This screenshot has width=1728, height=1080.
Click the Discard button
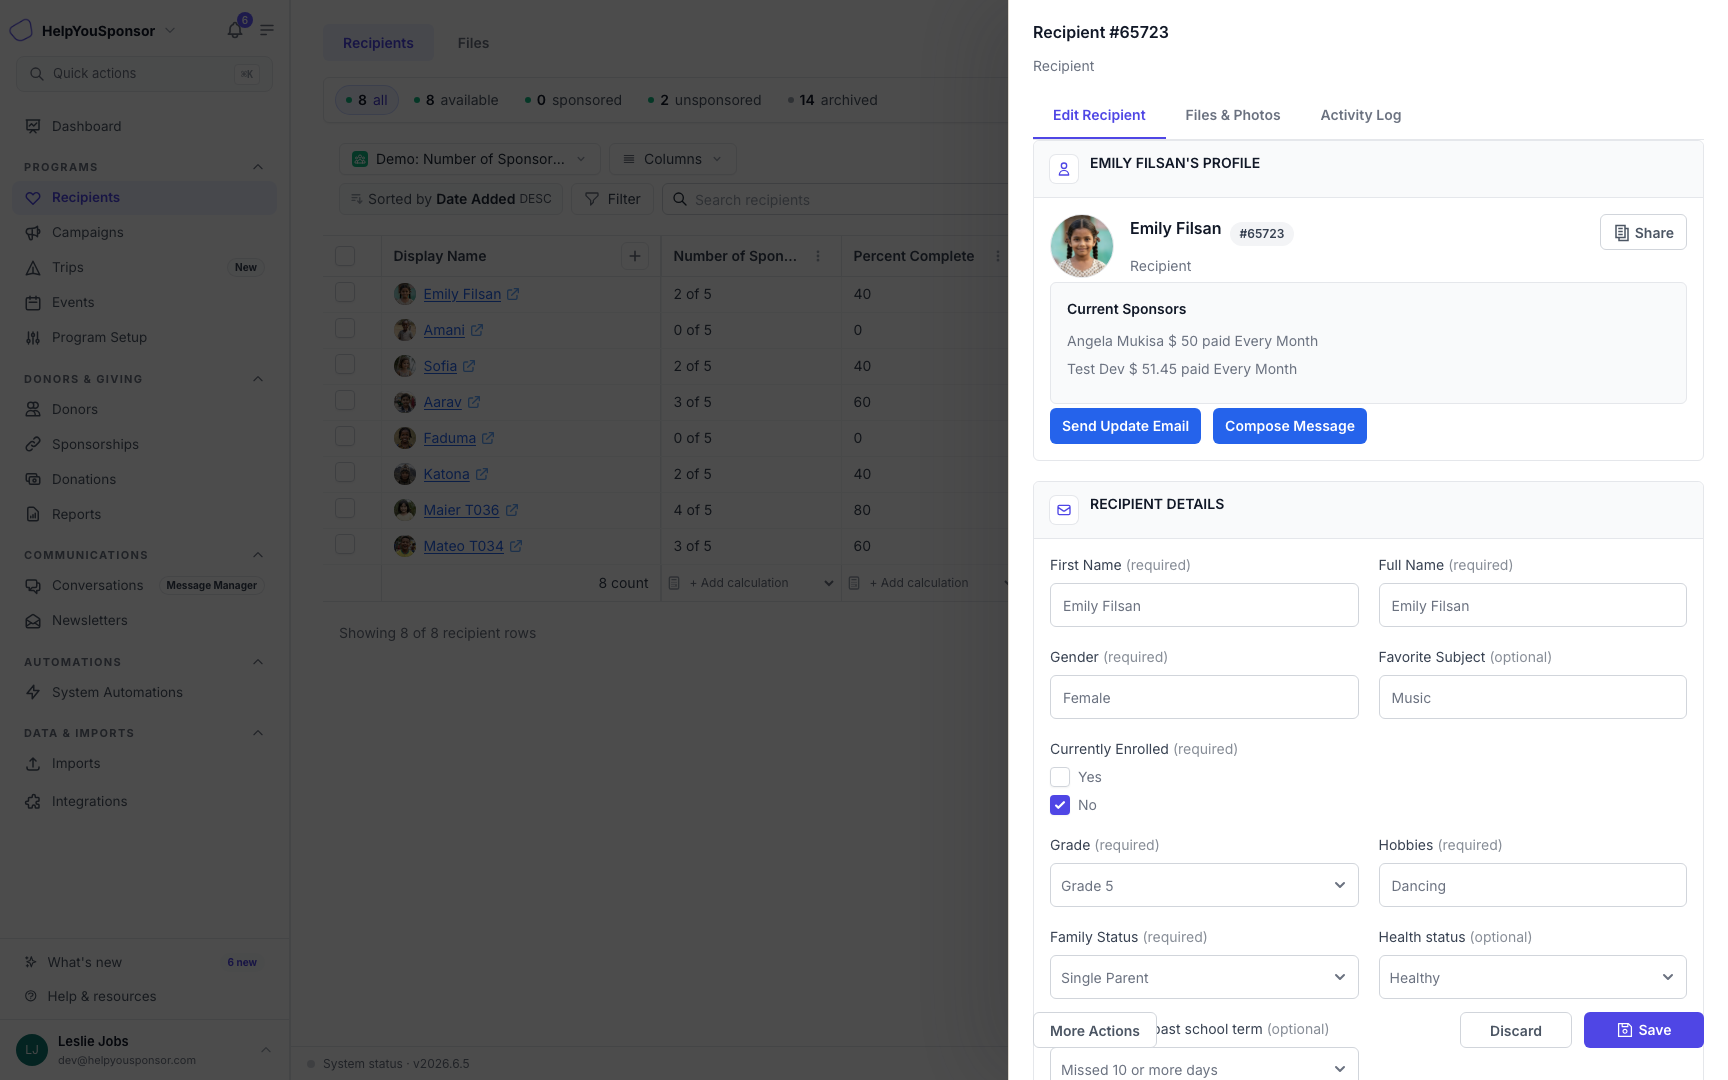click(x=1515, y=1030)
